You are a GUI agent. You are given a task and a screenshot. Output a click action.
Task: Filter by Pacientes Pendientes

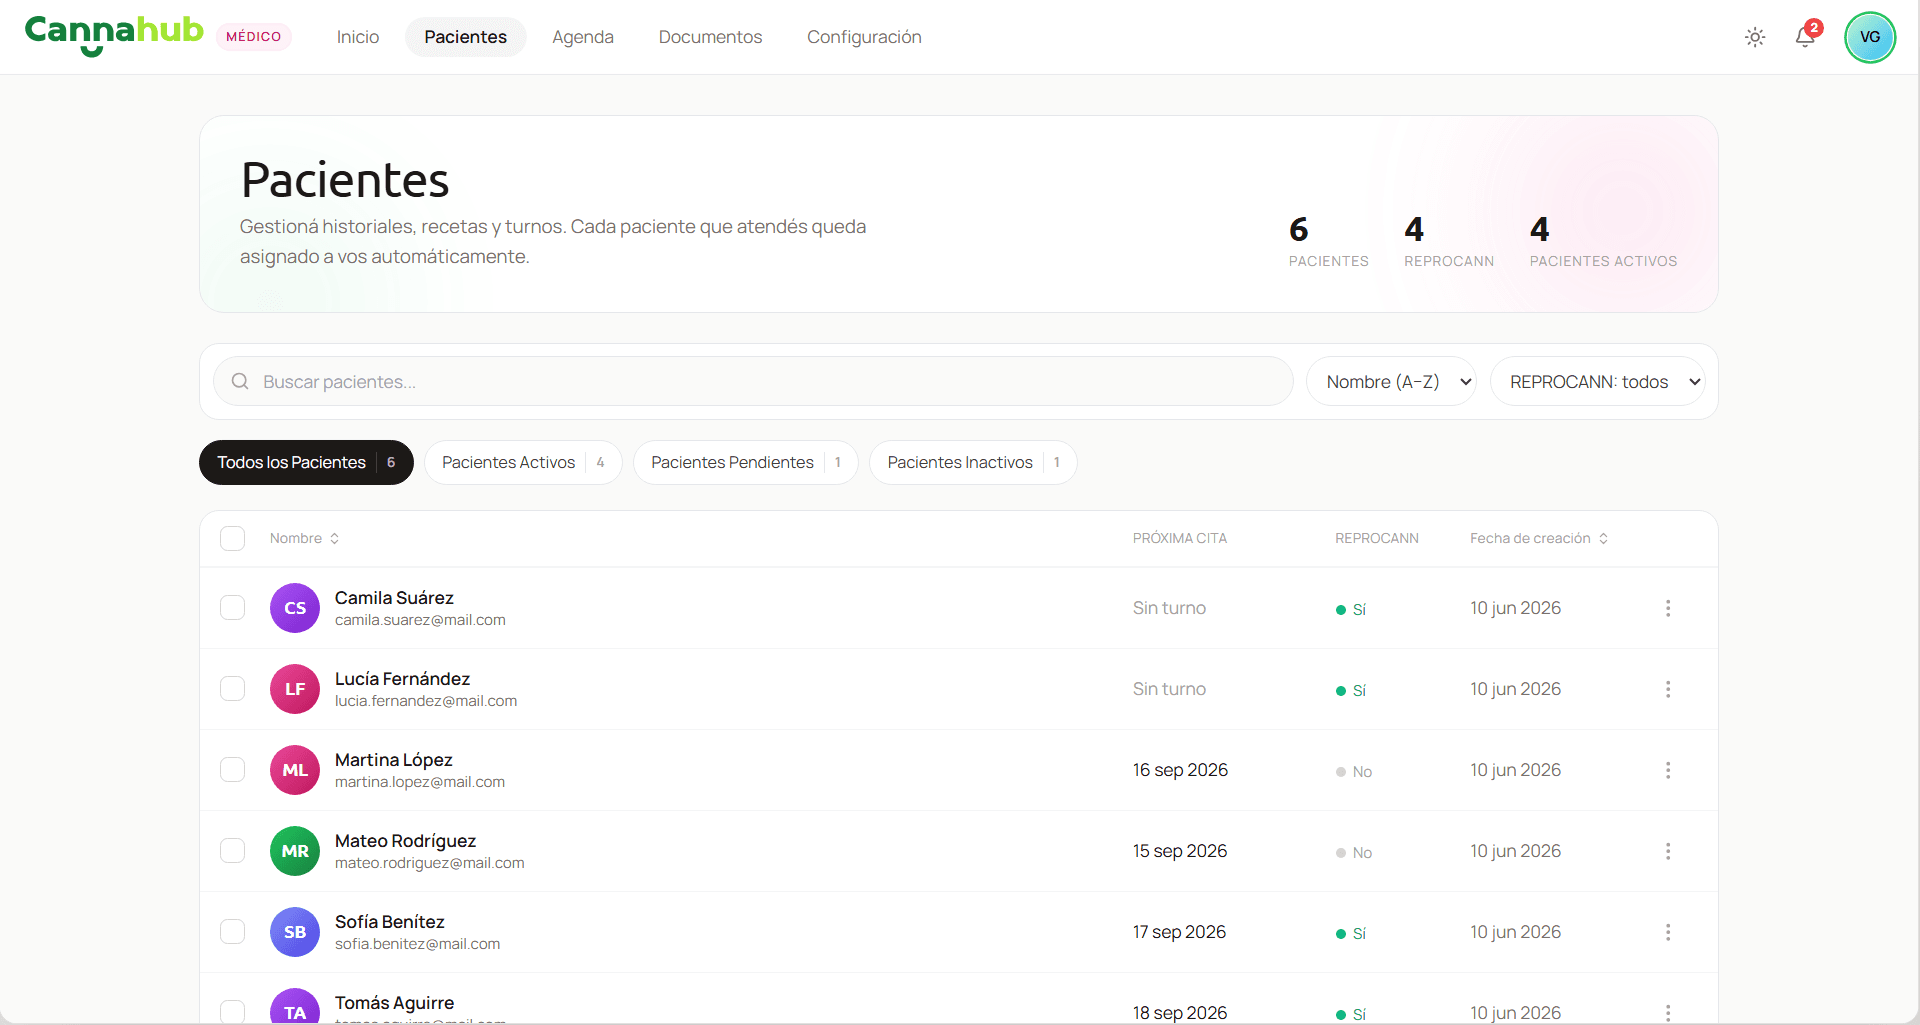[746, 462]
